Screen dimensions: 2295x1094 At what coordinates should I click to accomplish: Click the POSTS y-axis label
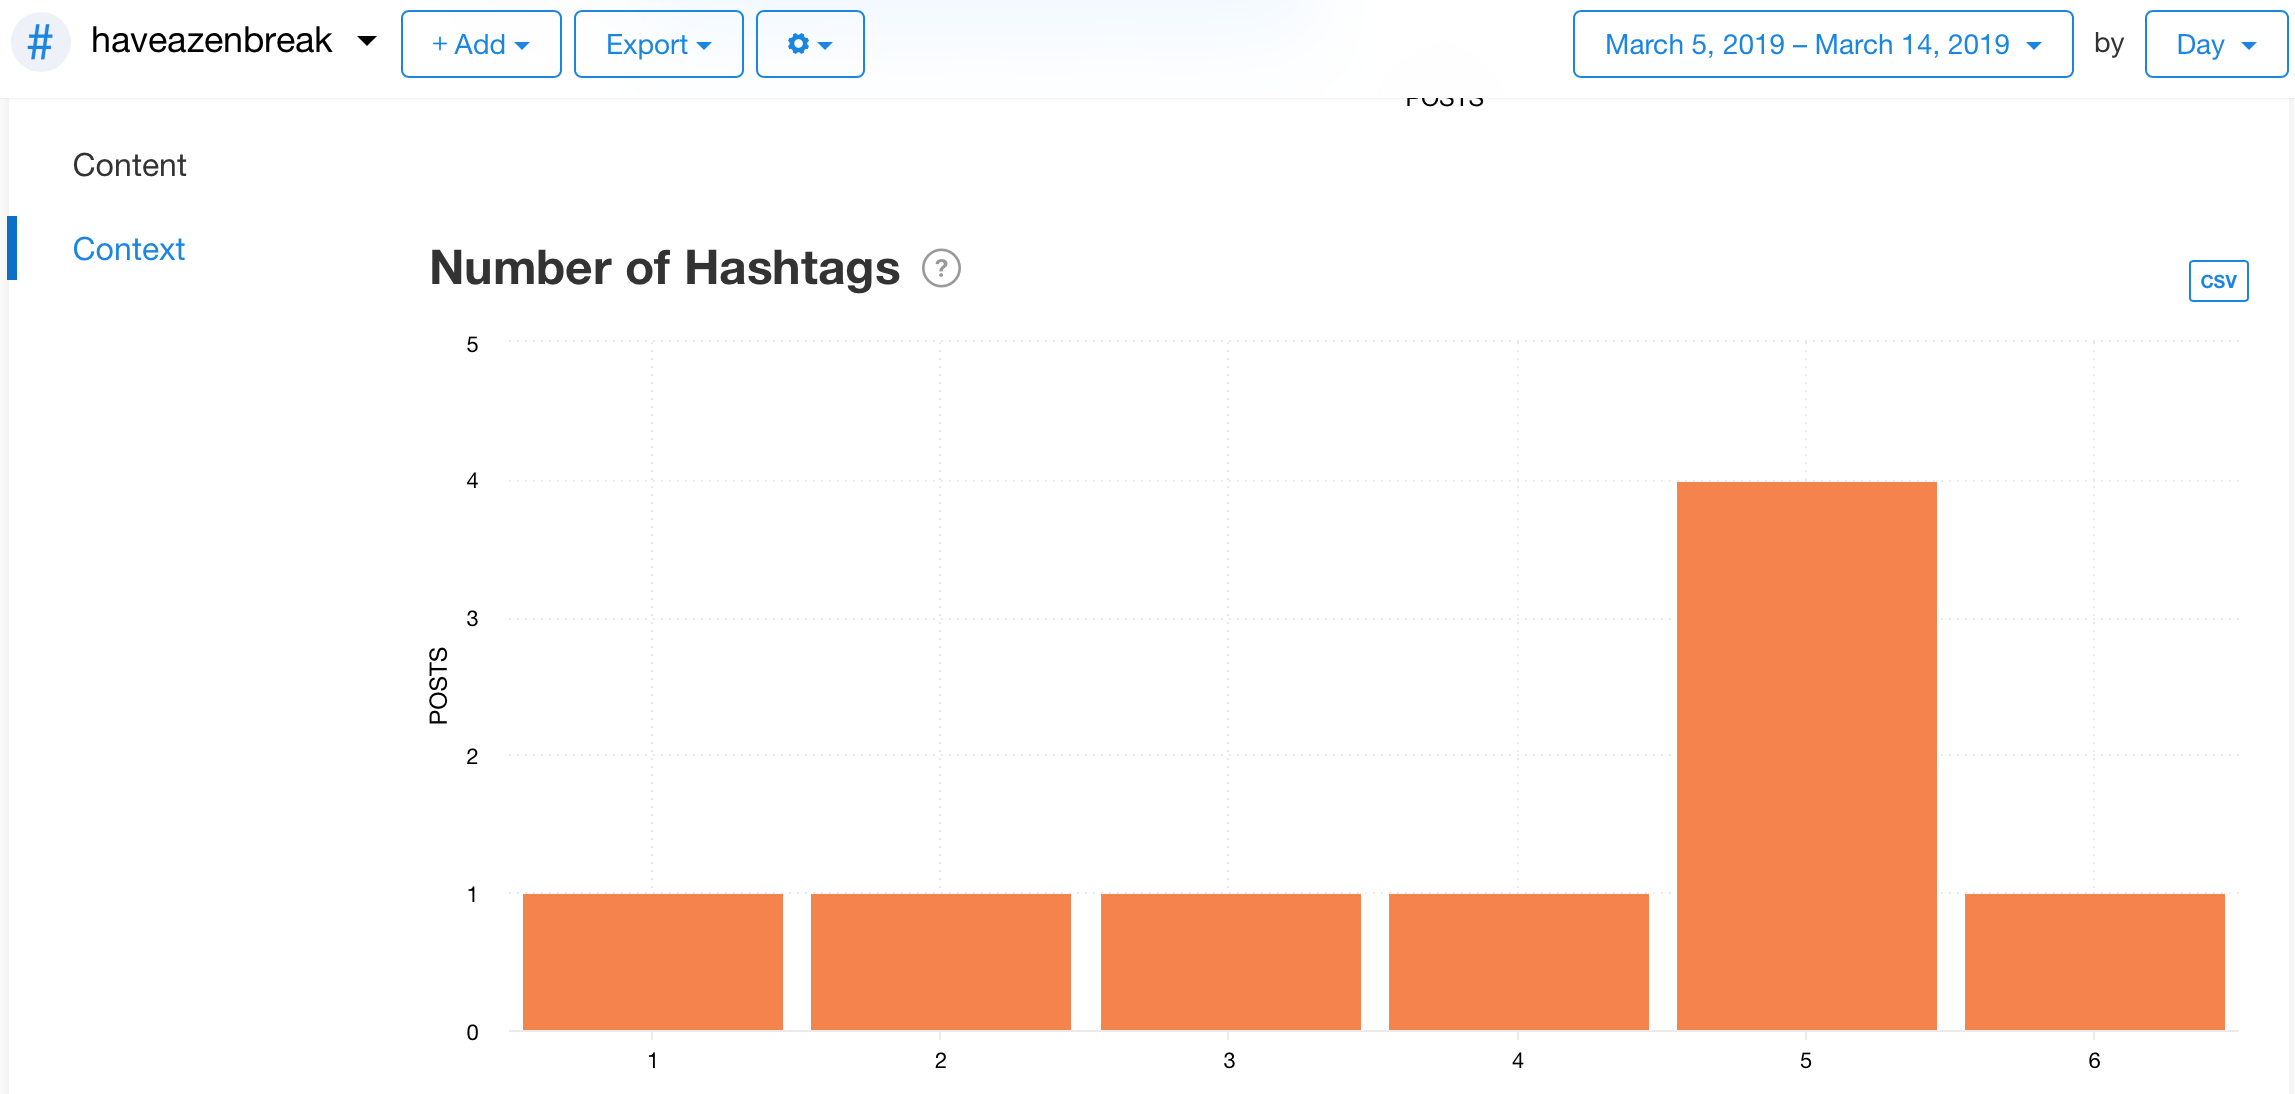tap(438, 685)
